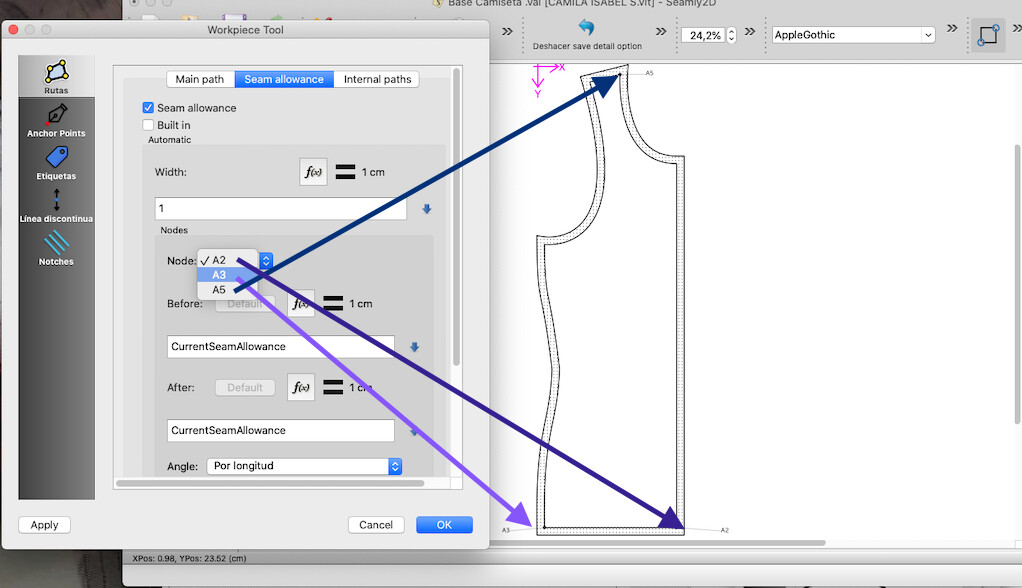Open the Notches section
The image size is (1022, 588).
56,245
